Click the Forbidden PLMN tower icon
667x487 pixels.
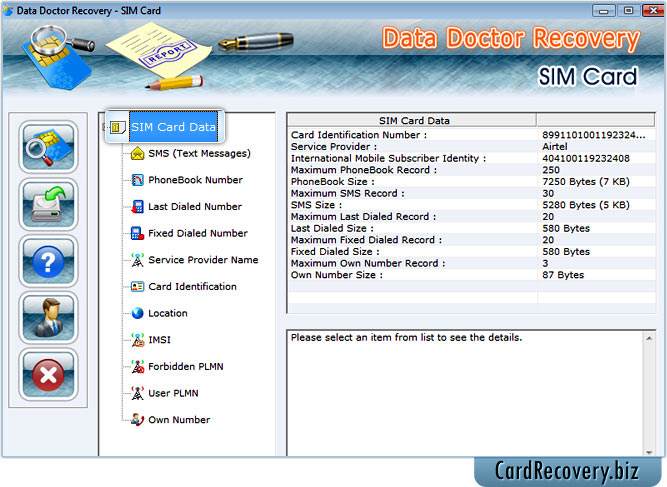point(137,366)
